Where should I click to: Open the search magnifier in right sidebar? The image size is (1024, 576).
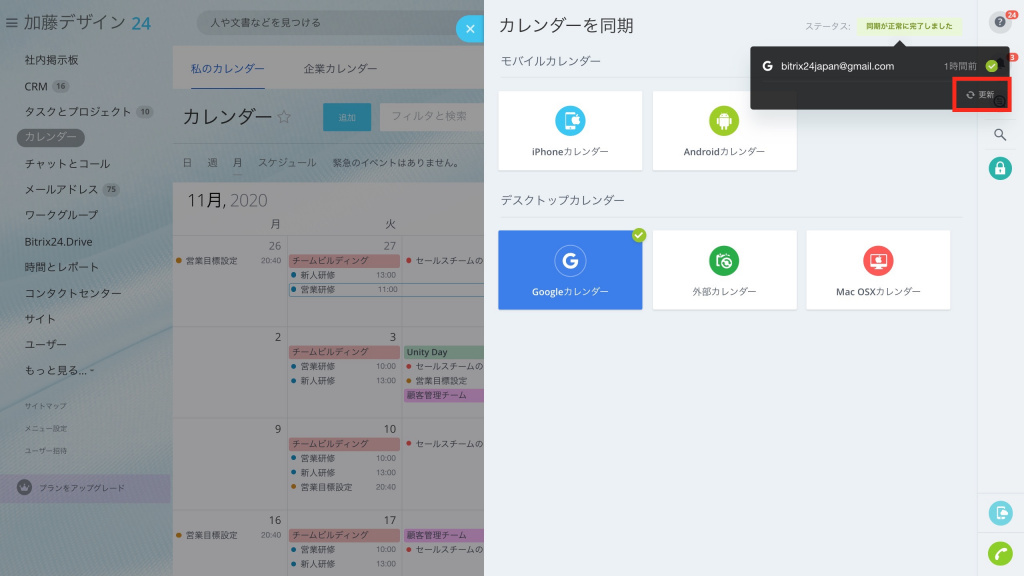point(1000,135)
